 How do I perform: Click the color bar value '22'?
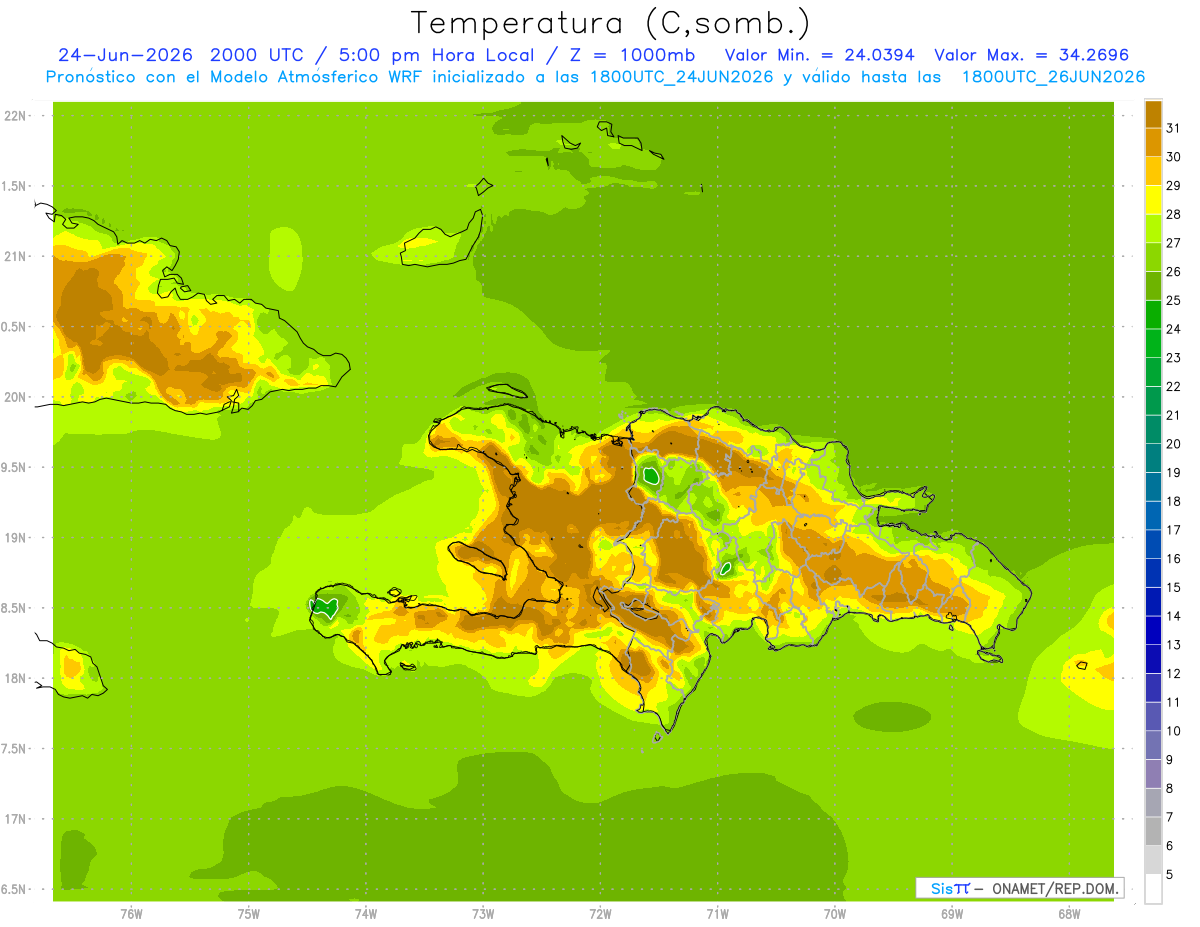click(1174, 386)
